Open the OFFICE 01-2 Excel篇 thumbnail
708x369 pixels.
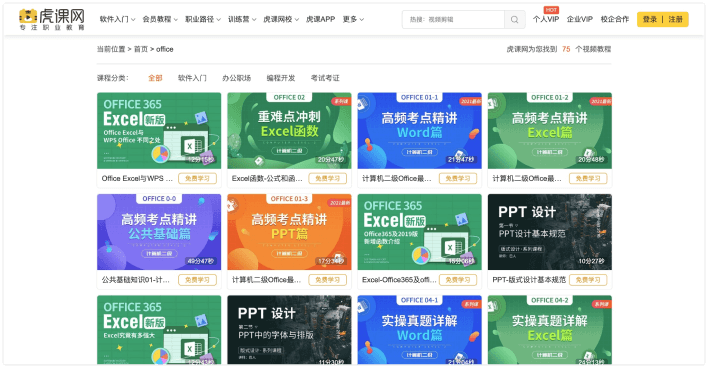(550, 131)
